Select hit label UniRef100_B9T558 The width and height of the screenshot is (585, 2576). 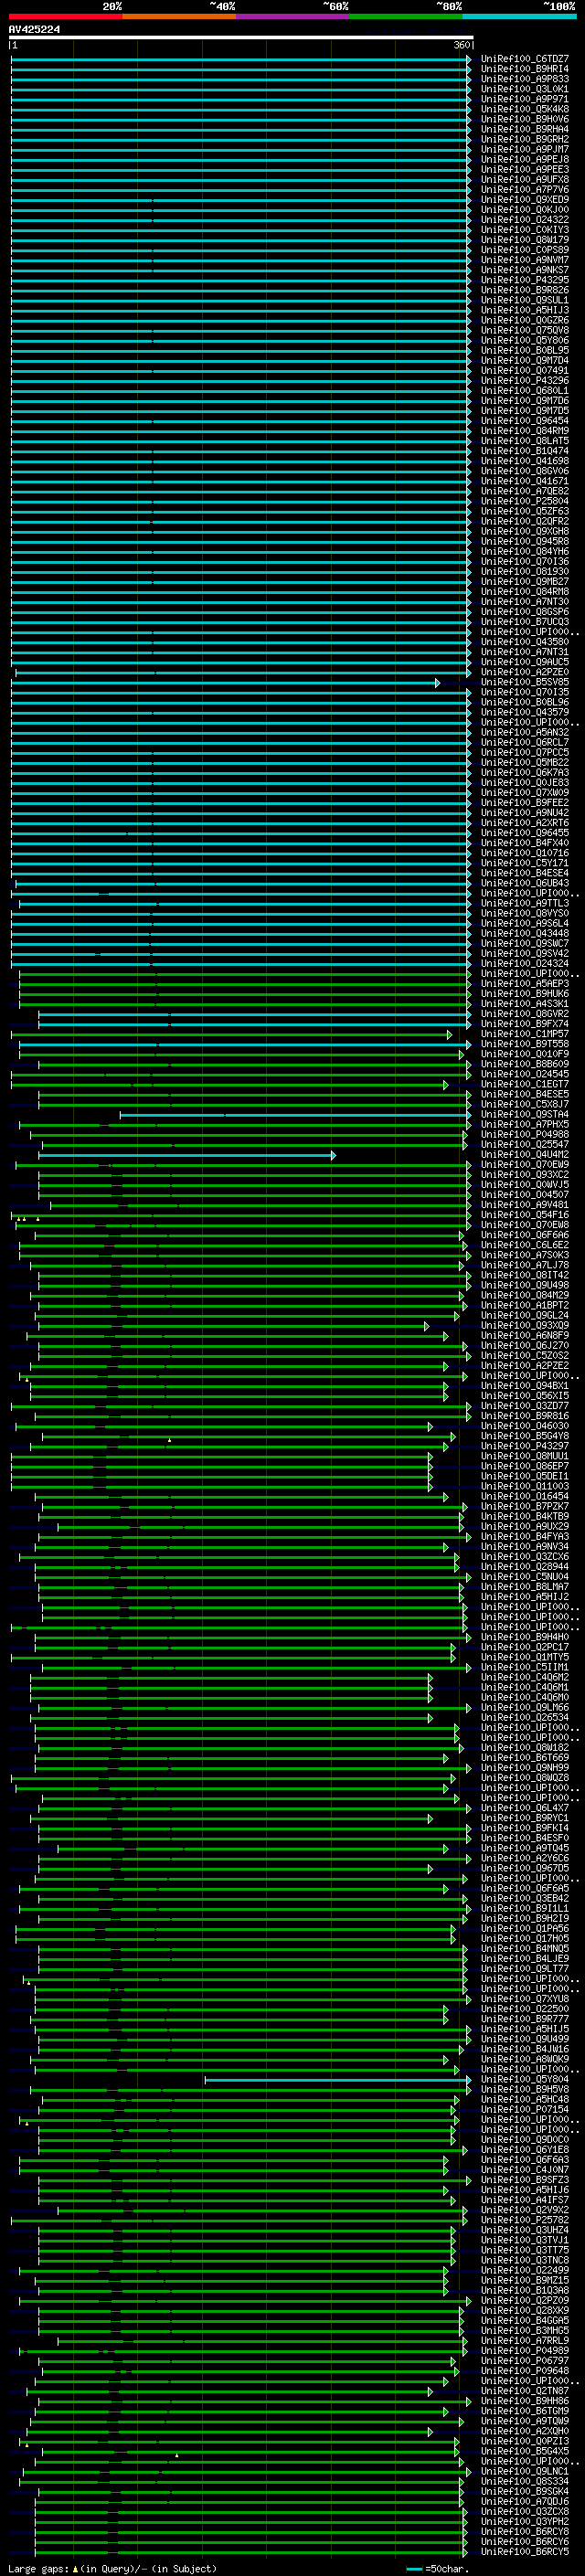(525, 1044)
